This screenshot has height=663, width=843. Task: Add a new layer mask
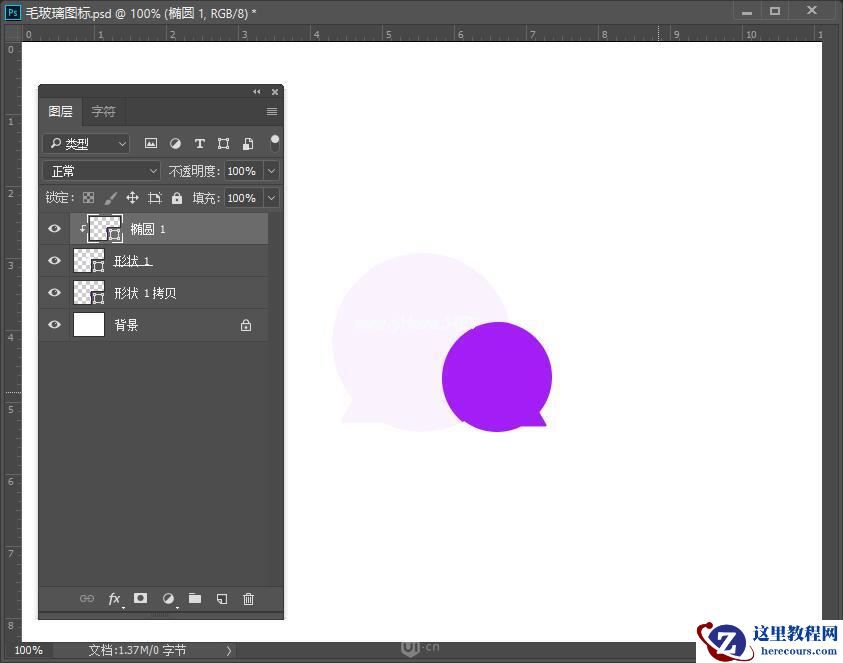[140, 599]
